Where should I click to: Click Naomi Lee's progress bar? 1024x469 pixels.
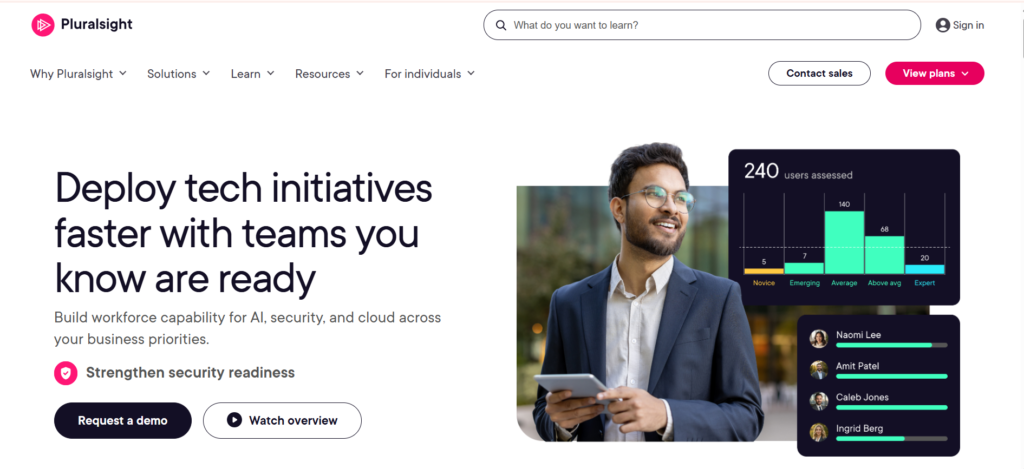tap(891, 345)
